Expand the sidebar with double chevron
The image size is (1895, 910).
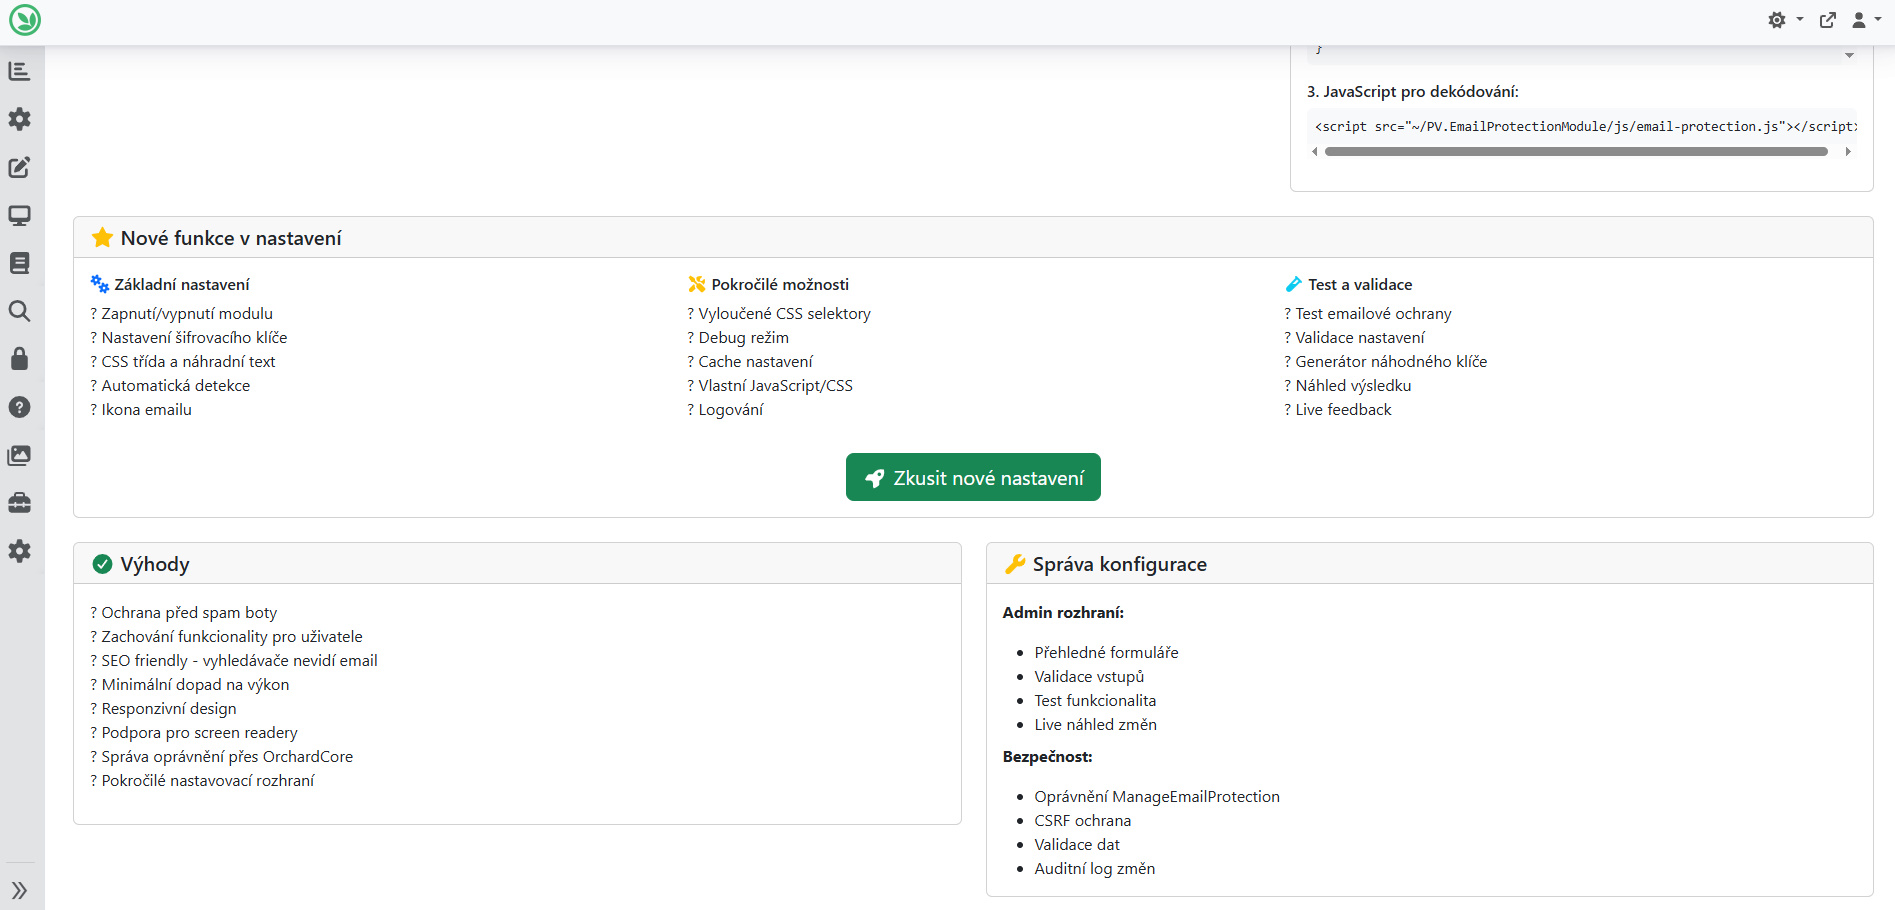click(x=19, y=890)
